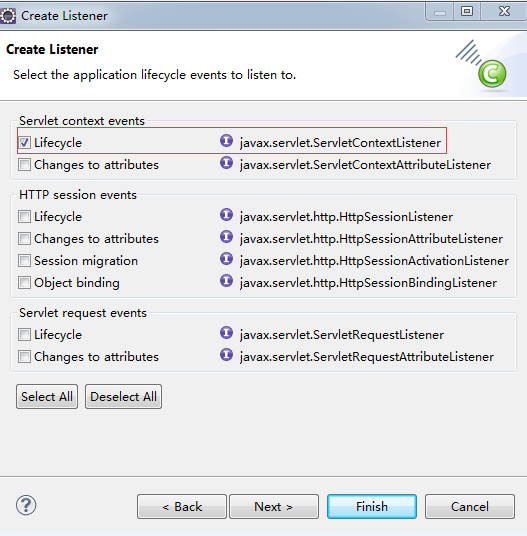Click the interface icon beside HttpSessionListener
527x536 pixels.
coord(226,215)
